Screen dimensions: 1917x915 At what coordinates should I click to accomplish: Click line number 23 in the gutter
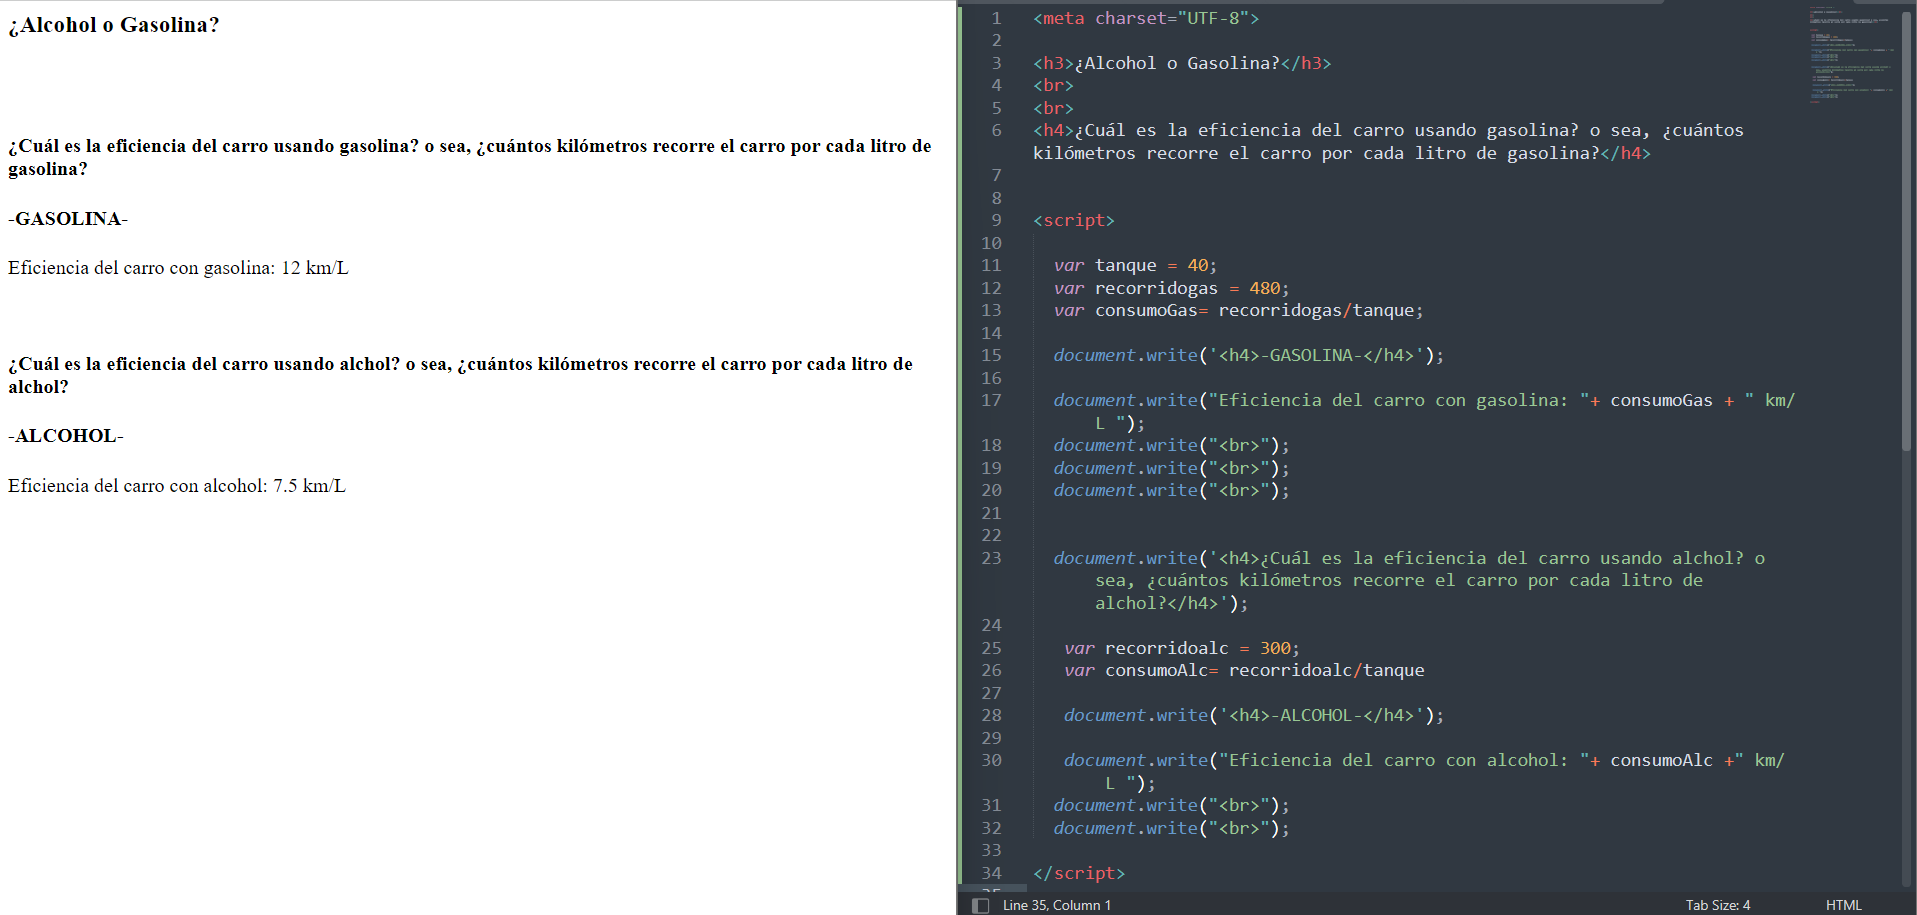[x=991, y=558]
